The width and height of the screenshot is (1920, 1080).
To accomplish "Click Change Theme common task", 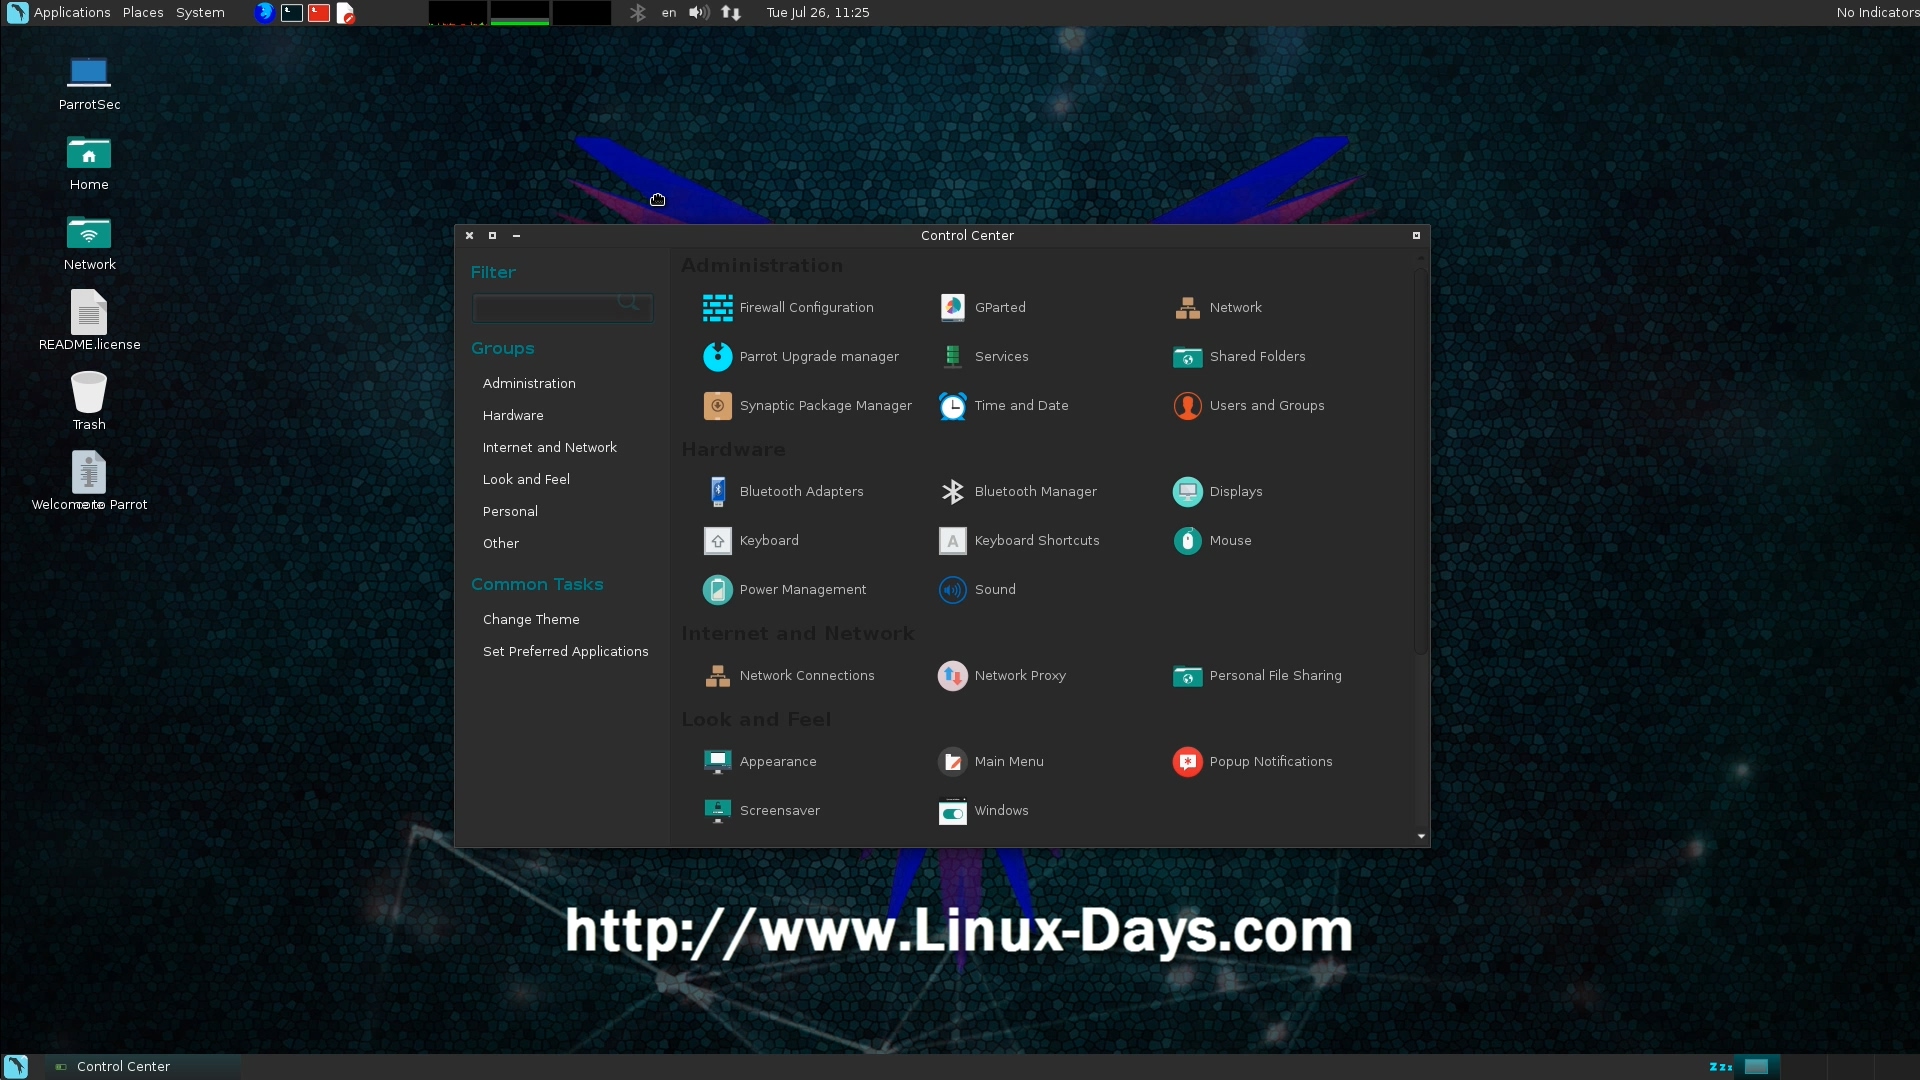I will [x=531, y=619].
